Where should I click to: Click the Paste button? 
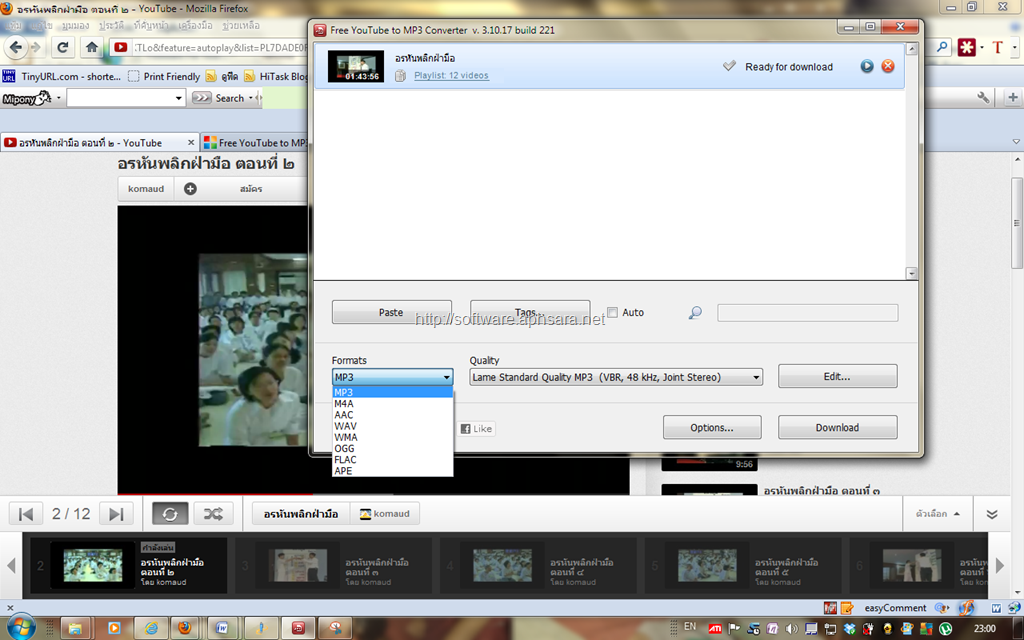tap(392, 312)
